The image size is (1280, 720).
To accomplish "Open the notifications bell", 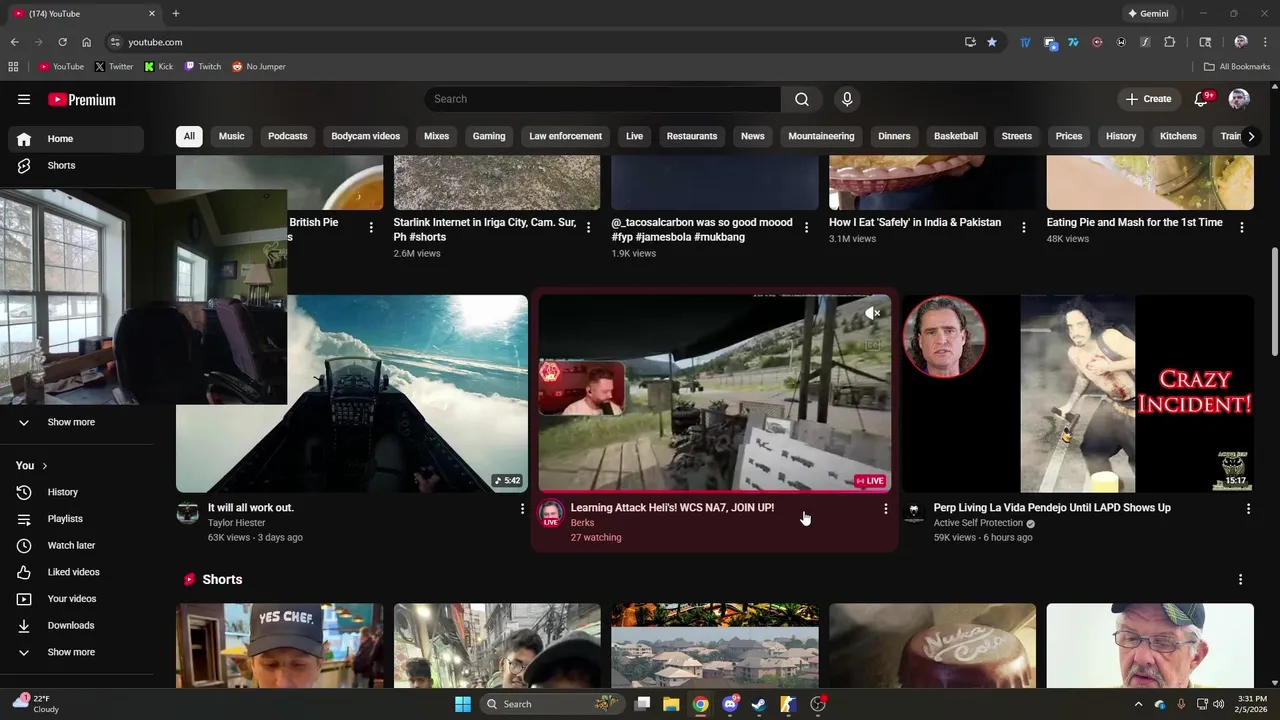I will click(1203, 99).
